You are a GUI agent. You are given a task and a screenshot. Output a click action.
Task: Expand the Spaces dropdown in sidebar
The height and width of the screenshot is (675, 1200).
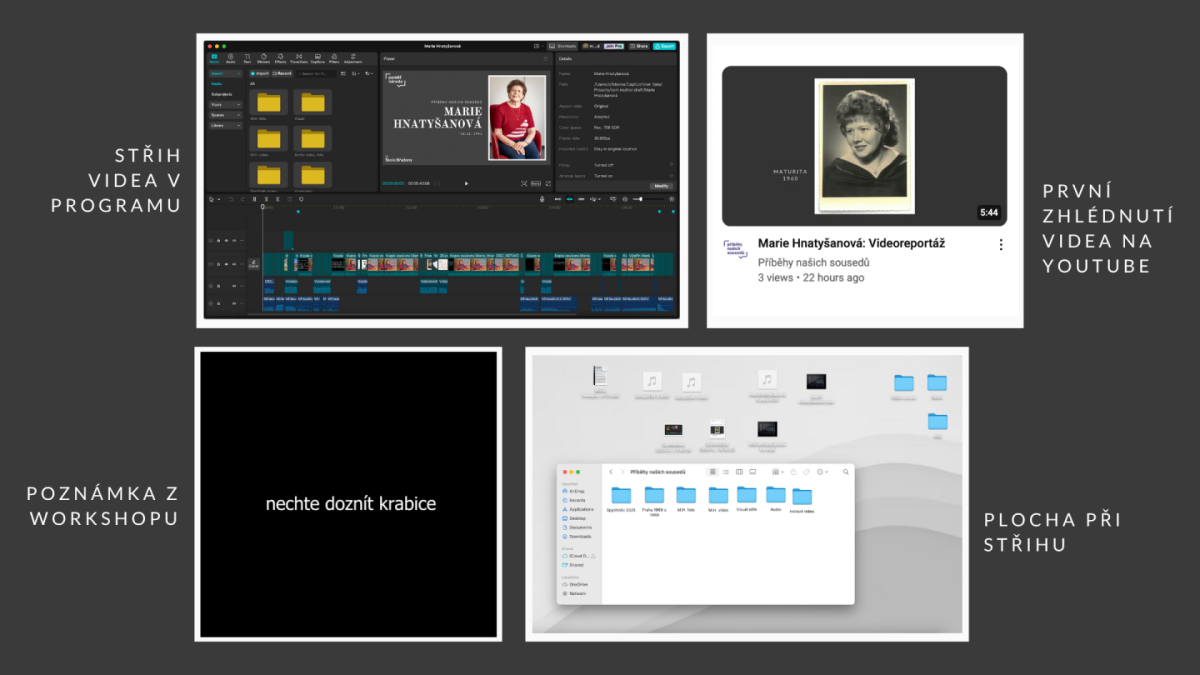225,115
